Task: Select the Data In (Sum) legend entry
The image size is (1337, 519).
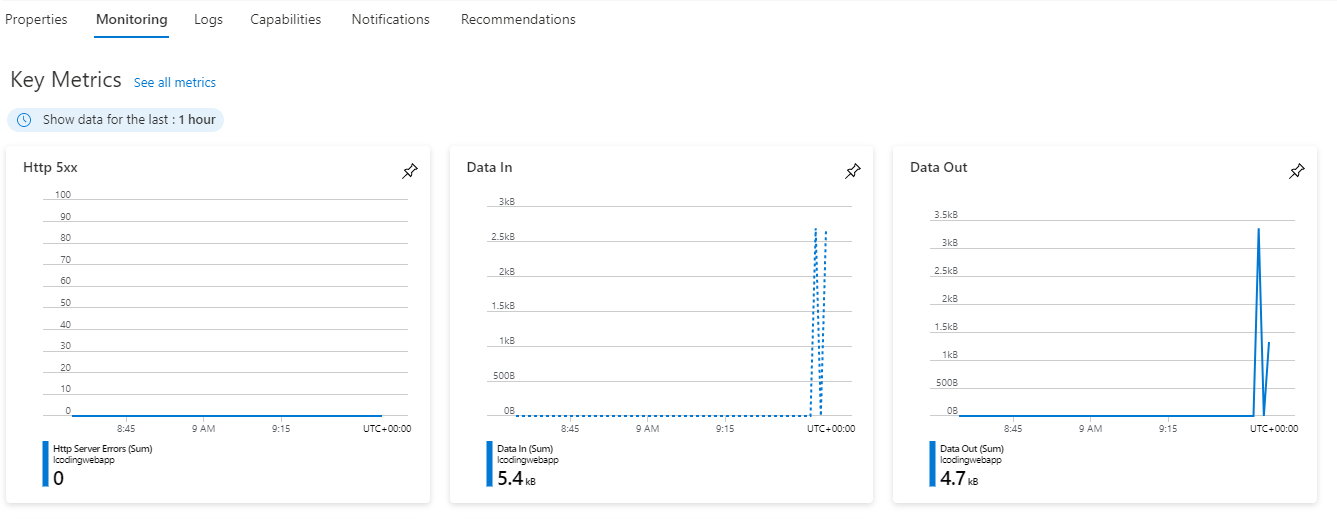Action: click(x=525, y=449)
